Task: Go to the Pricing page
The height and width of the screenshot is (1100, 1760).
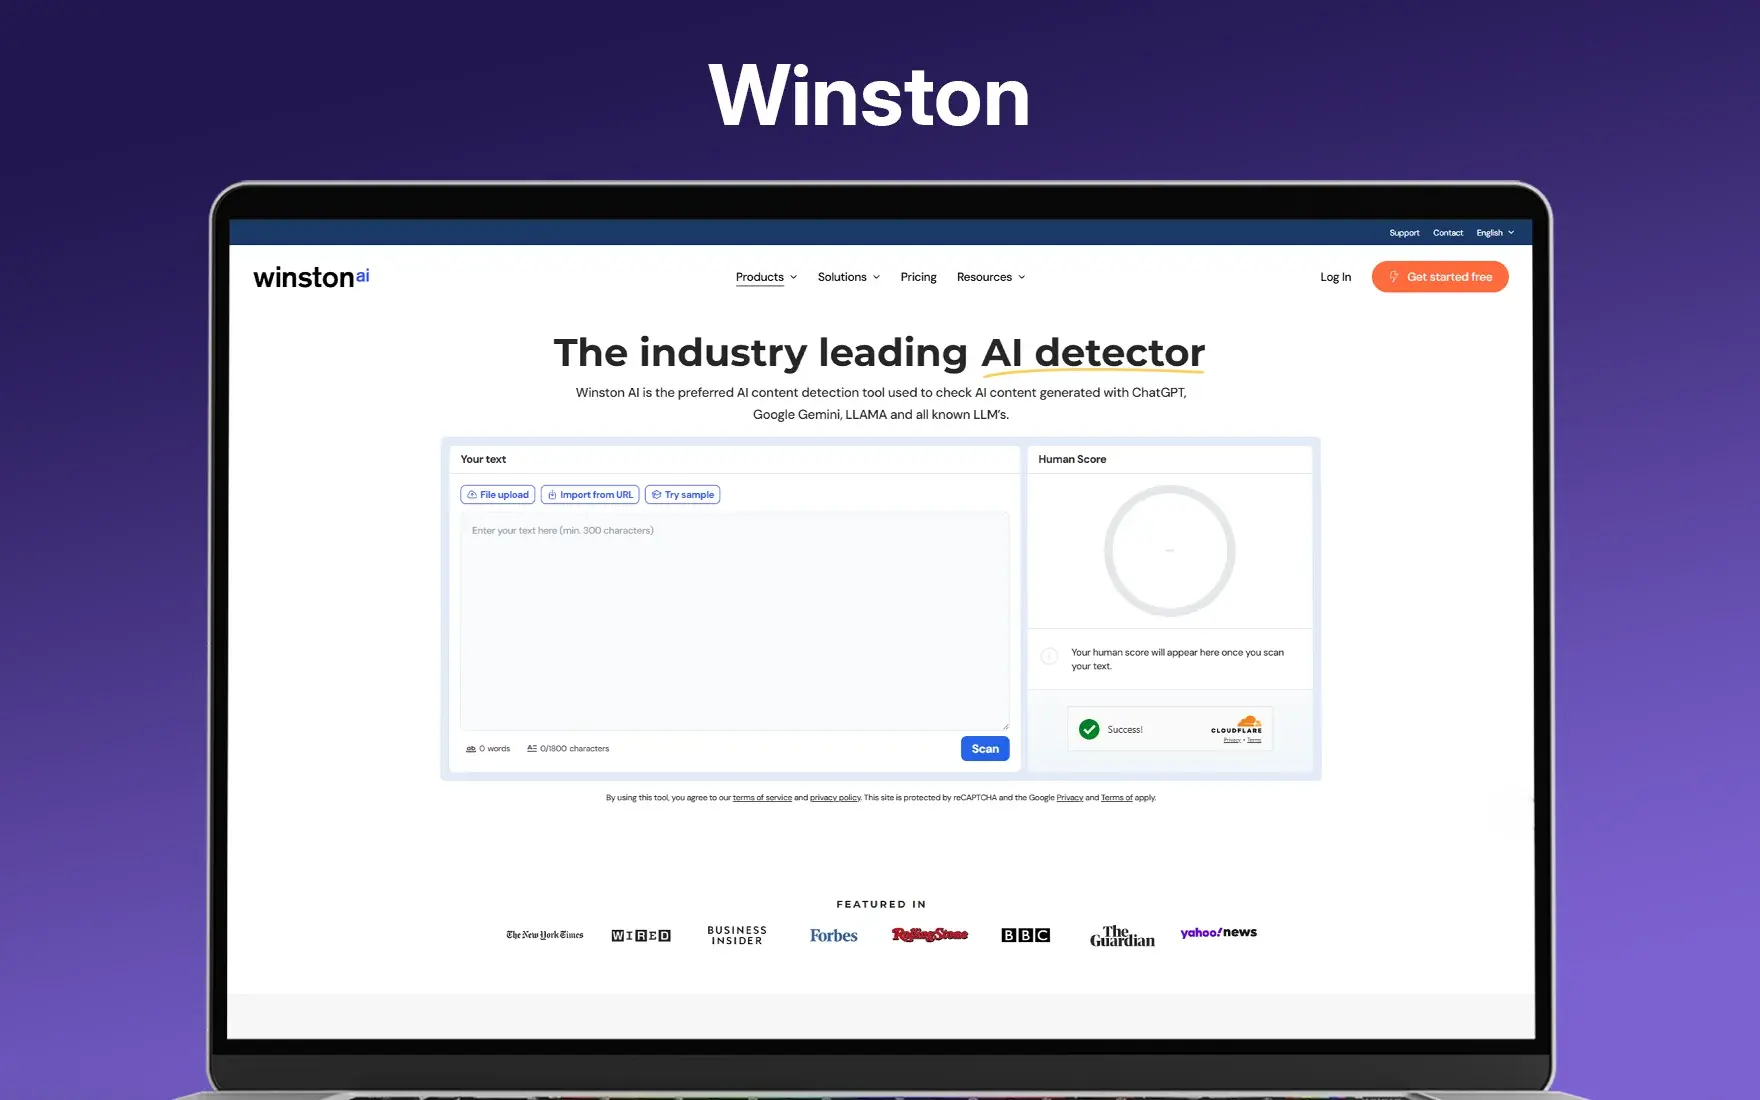Action: click(x=918, y=277)
